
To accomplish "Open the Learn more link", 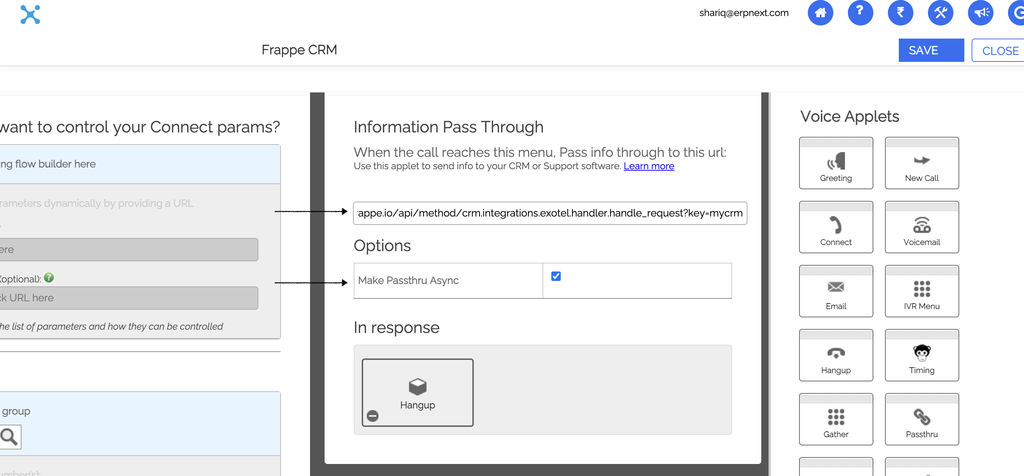I will pos(648,166).
